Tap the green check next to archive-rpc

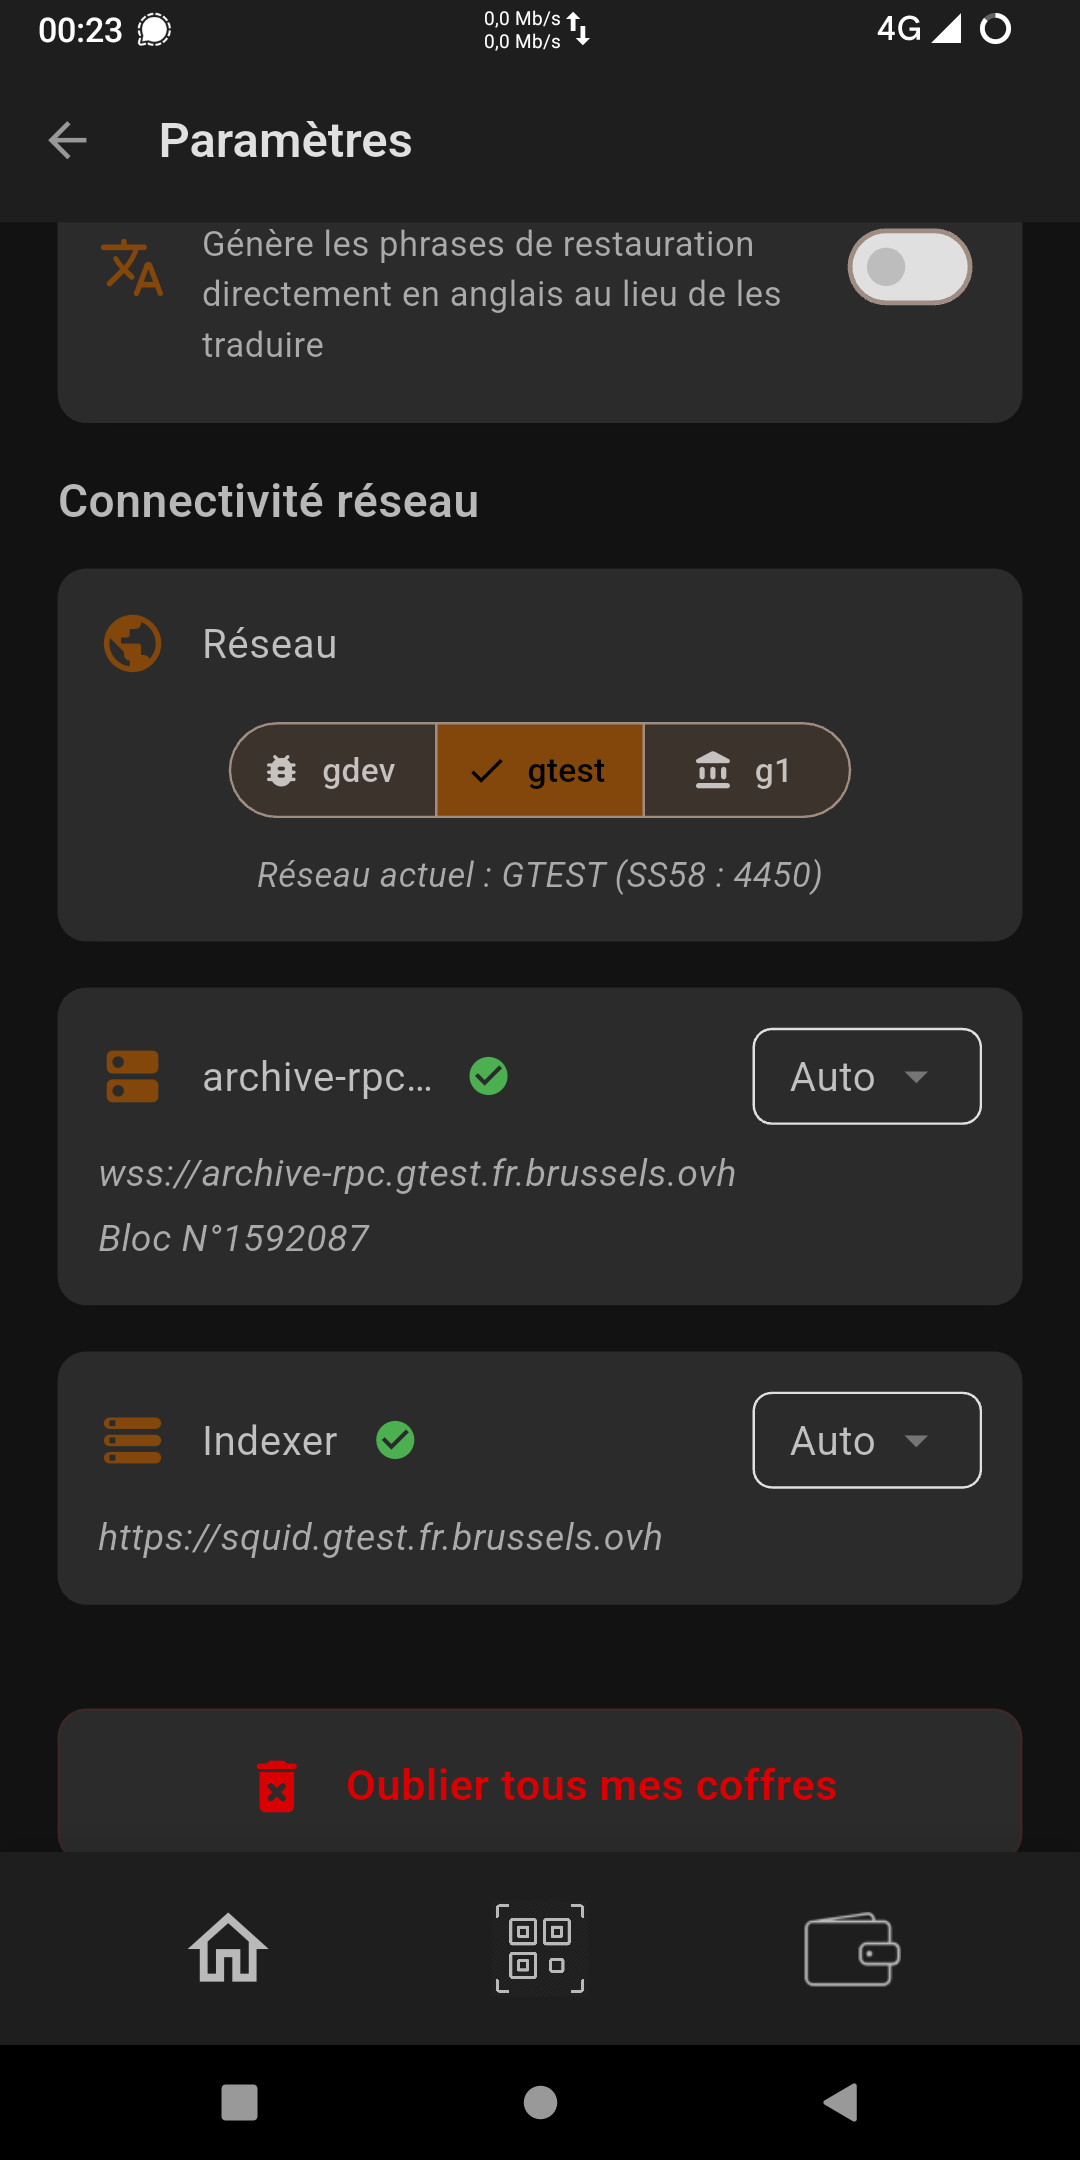coord(489,1077)
